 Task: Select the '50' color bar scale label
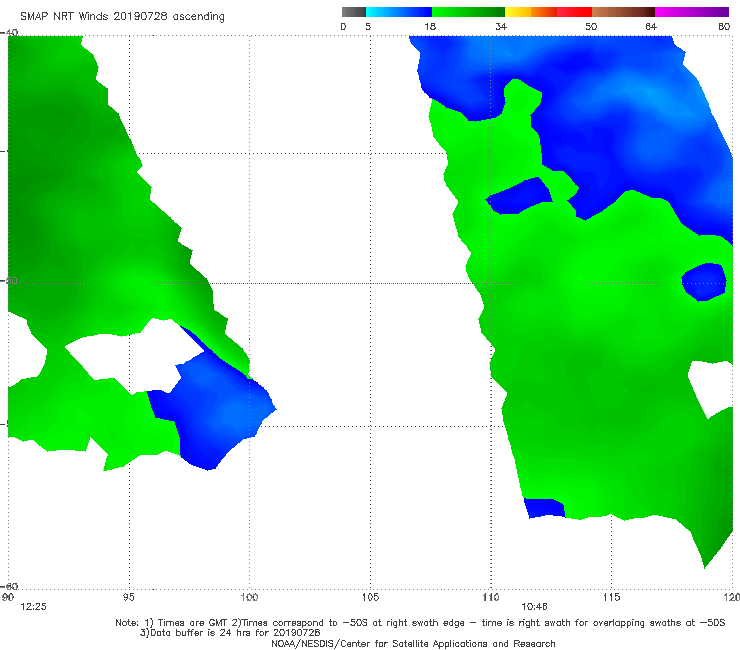591,27
